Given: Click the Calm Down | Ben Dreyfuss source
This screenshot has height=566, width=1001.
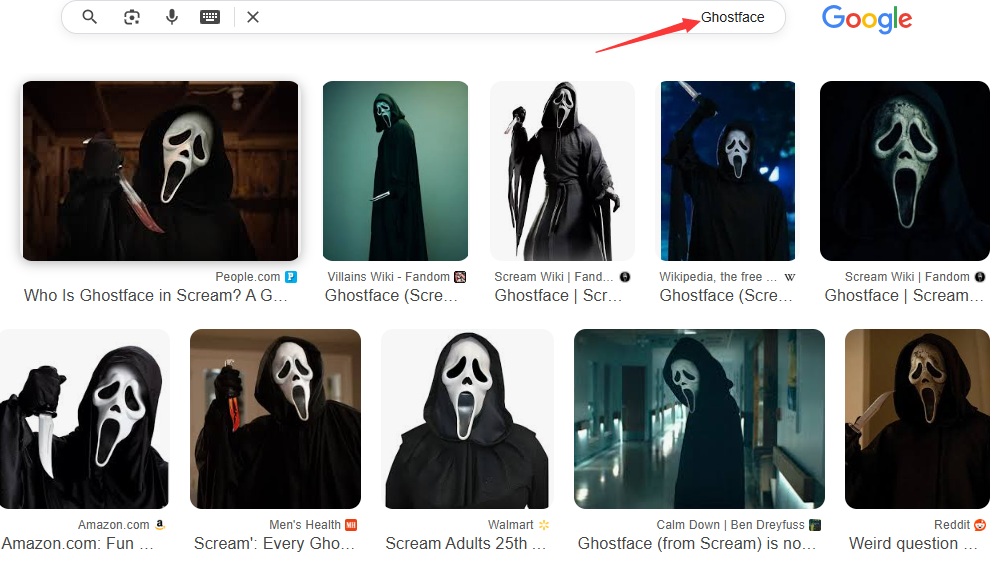Looking at the screenshot, I should [x=730, y=525].
